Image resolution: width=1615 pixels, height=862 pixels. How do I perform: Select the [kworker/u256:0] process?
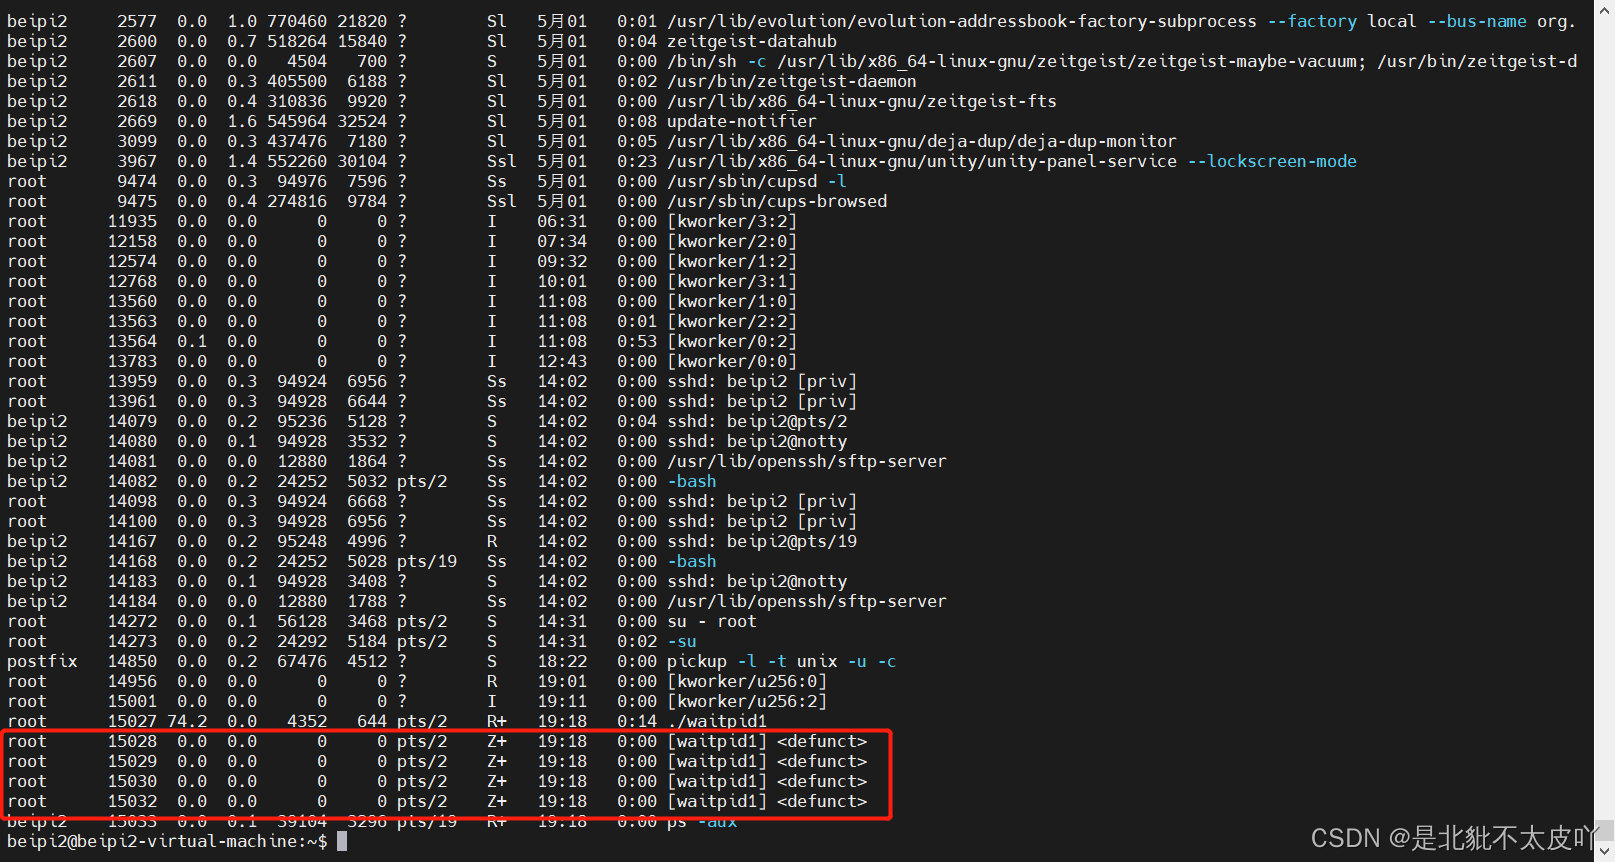pos(747,681)
